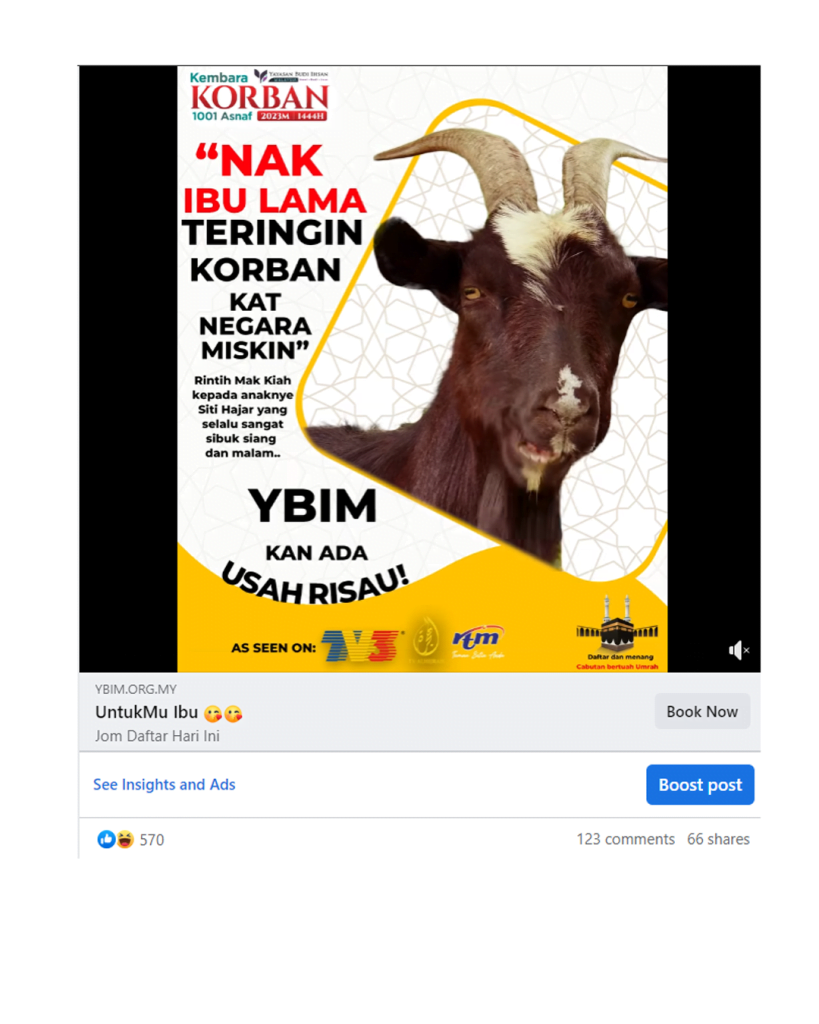Open the UntukMu Ibu headline
Viewport: 819px width, 1024px height.
146,712
